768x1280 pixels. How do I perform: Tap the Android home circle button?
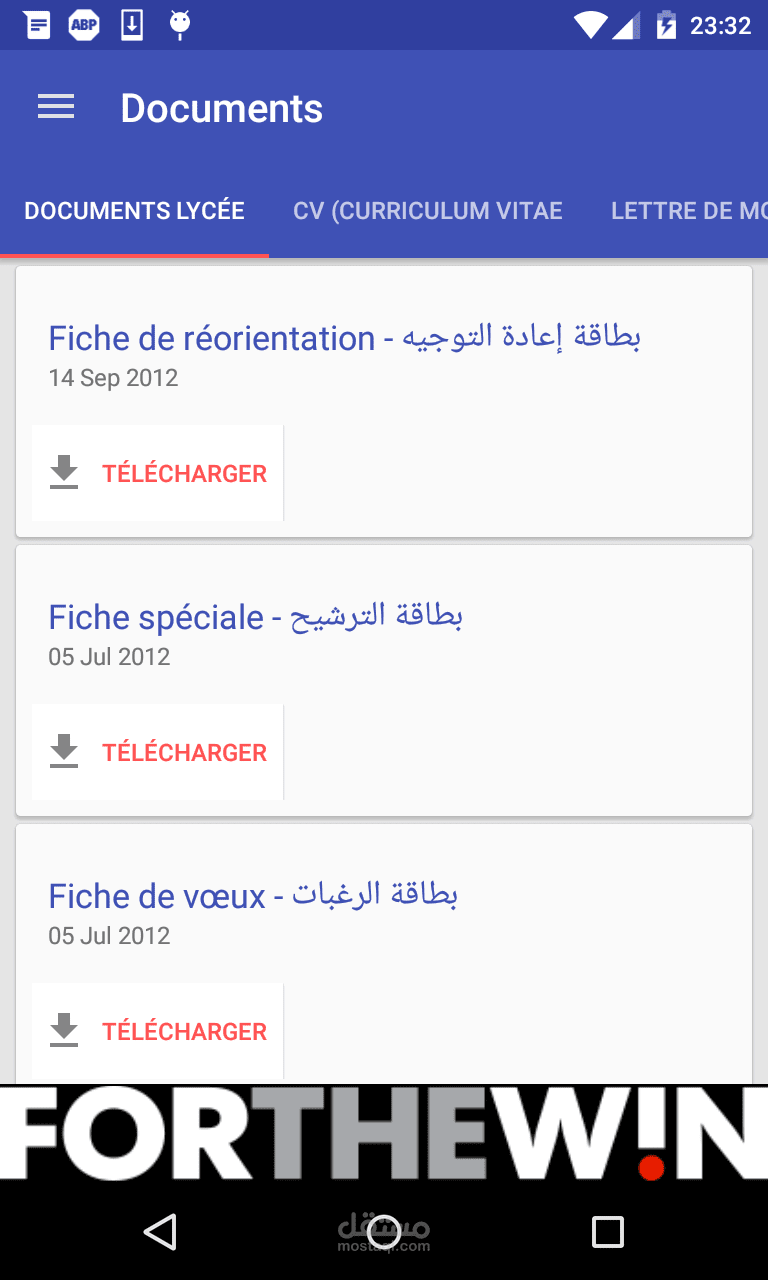tap(384, 1232)
